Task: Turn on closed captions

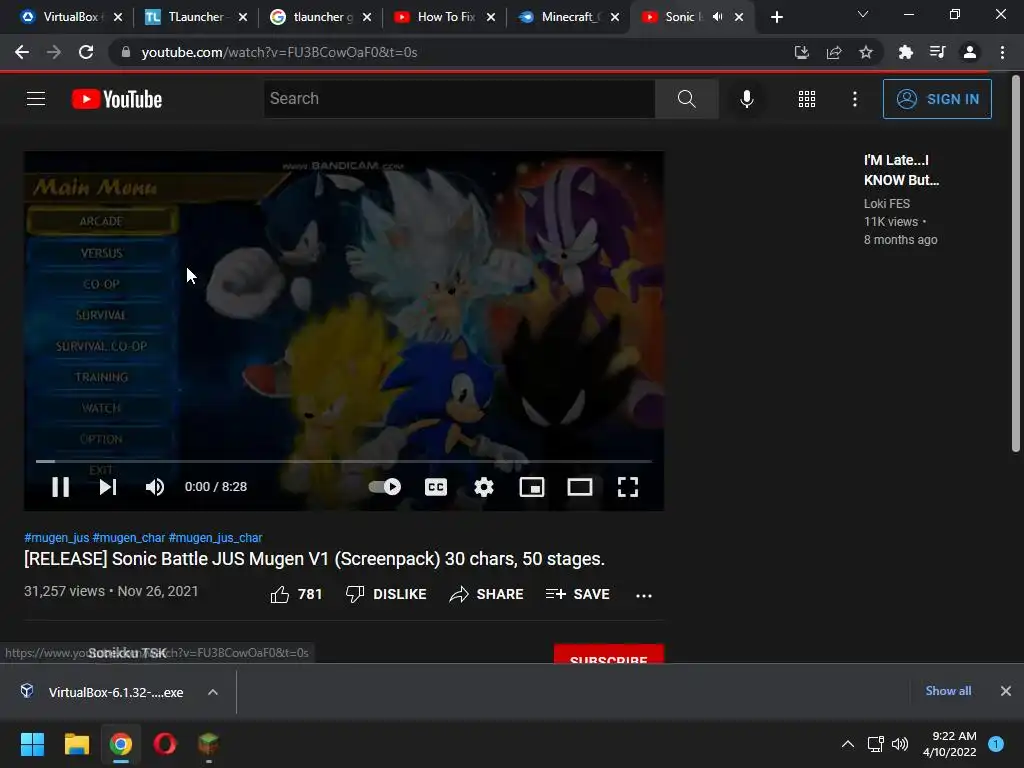Action: [x=436, y=487]
